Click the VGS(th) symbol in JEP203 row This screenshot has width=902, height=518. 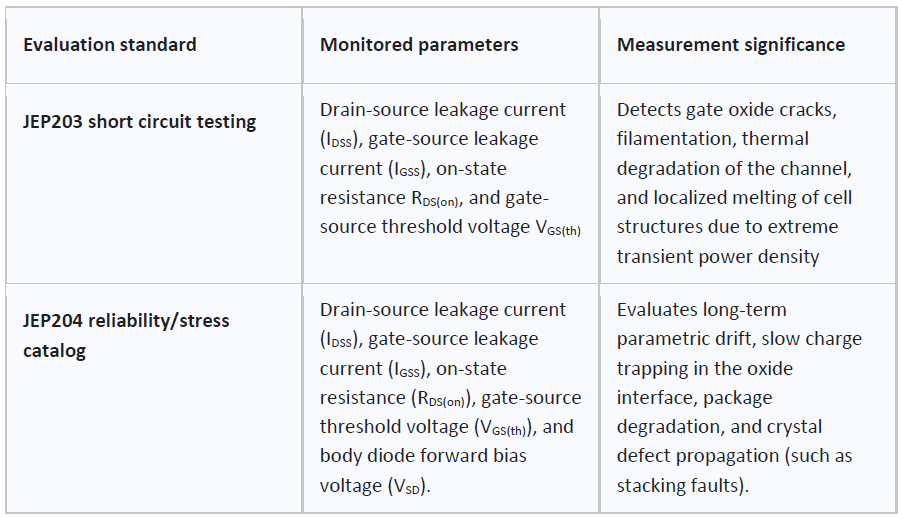pos(558,228)
